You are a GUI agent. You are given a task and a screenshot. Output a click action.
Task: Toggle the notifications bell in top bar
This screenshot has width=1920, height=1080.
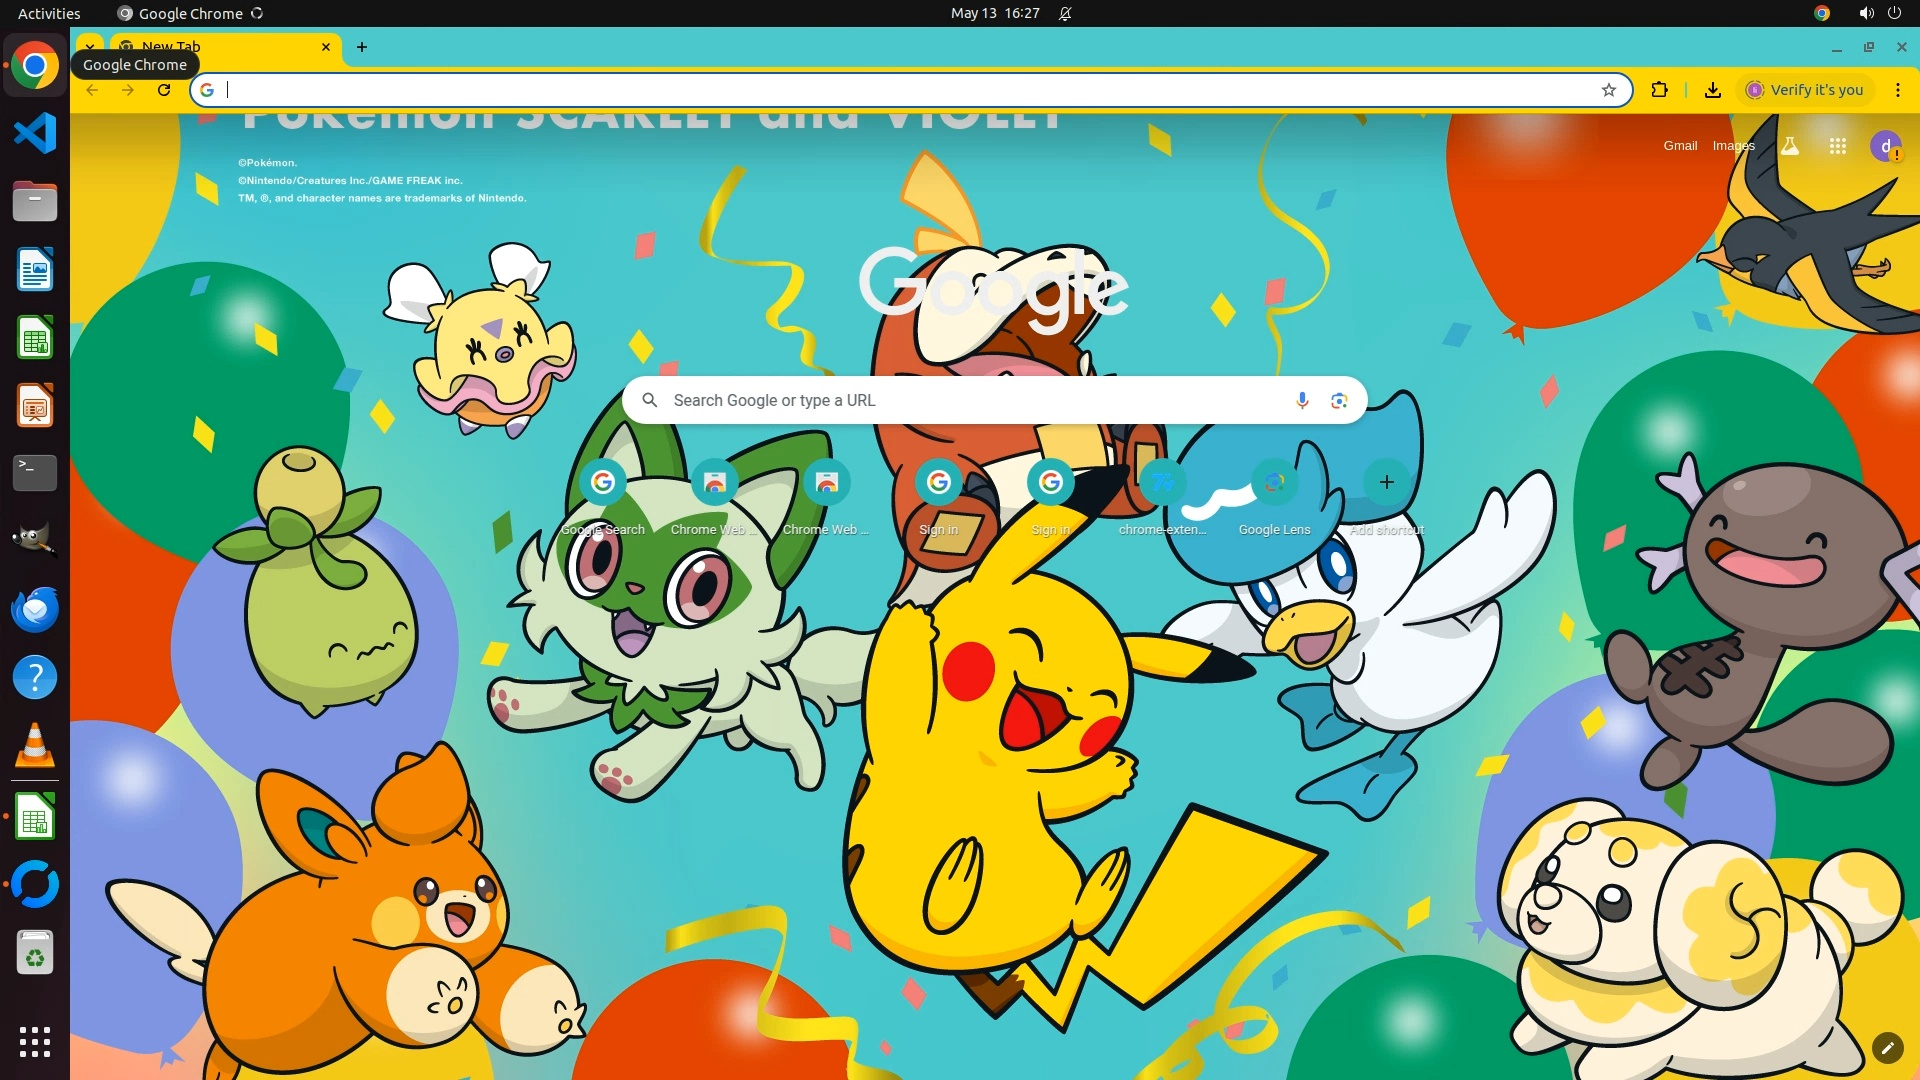click(1065, 13)
